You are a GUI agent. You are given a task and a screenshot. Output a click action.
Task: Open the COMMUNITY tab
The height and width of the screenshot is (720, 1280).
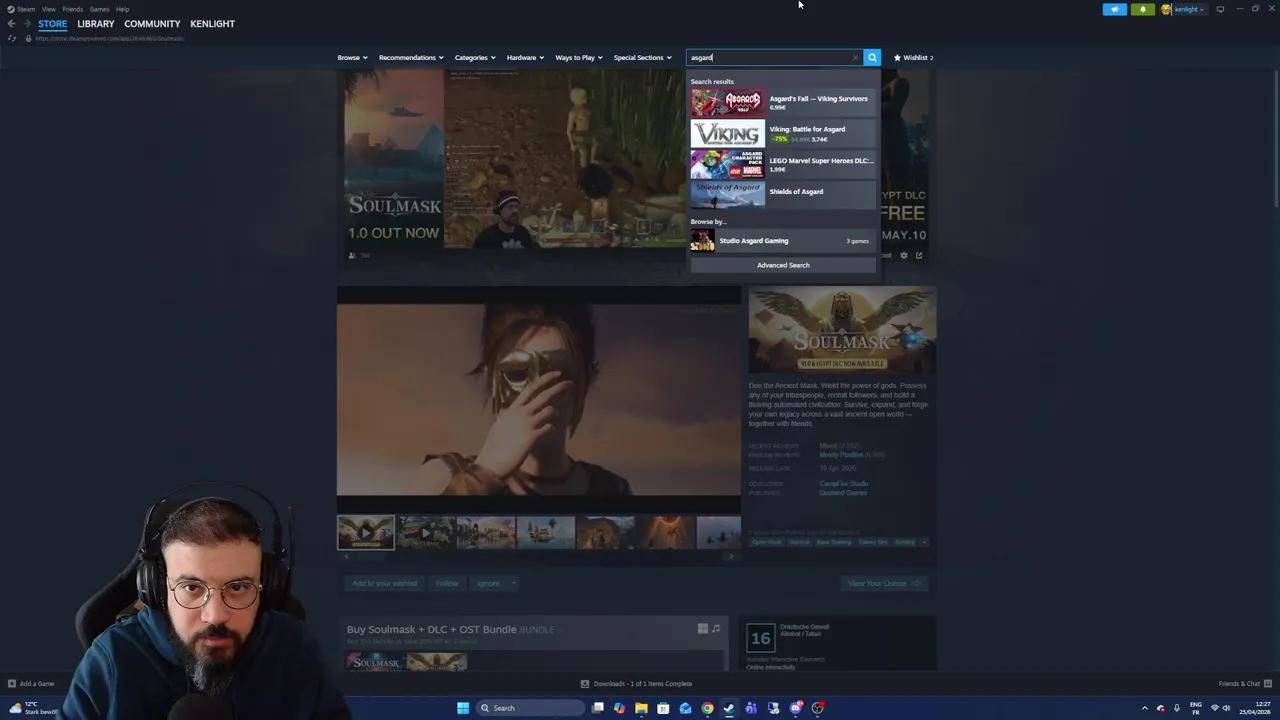click(x=152, y=24)
